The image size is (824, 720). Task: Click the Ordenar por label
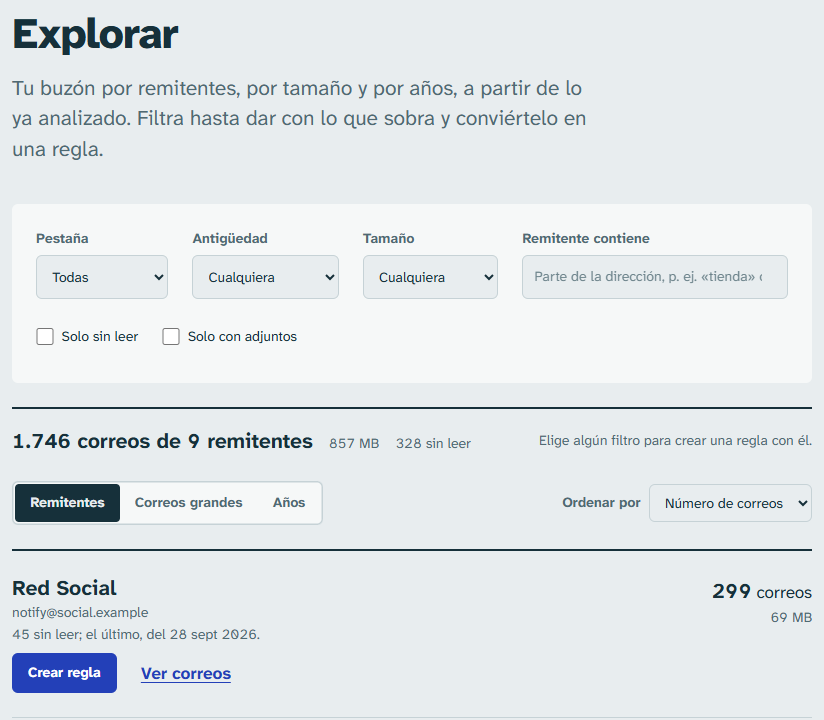(x=601, y=503)
